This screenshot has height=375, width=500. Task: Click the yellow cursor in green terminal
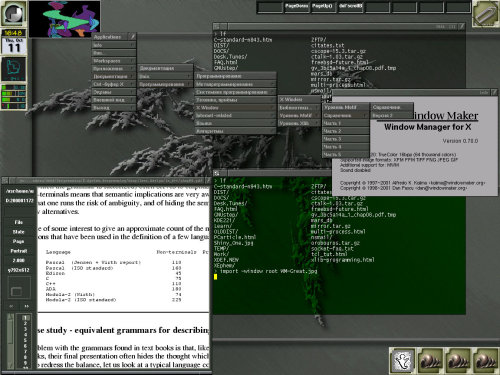(x=215, y=277)
